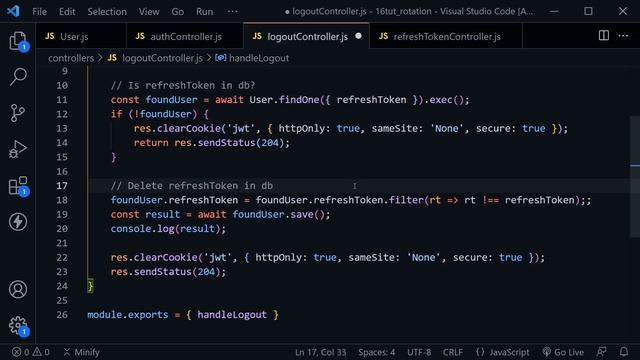Click line number 17 in the gutter
This screenshot has height=360, width=640.
coord(62,186)
